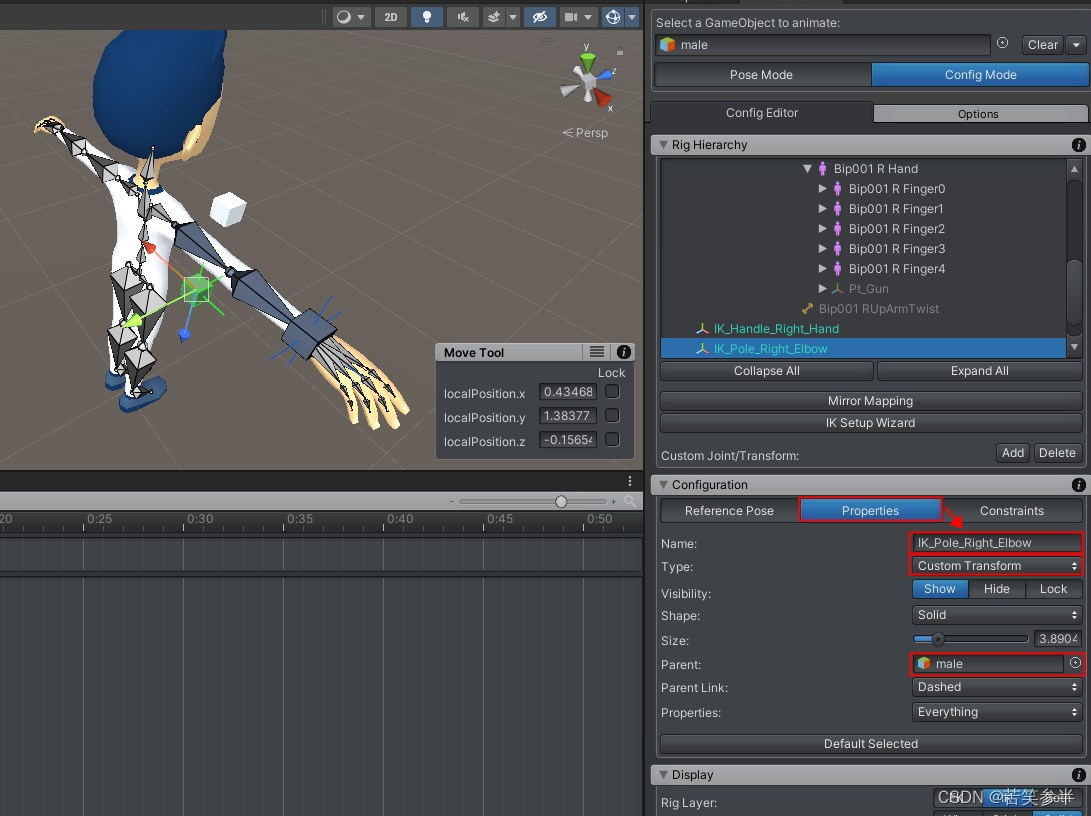Switch to Pose Mode
Viewport: 1091px width, 816px height.
click(762, 74)
